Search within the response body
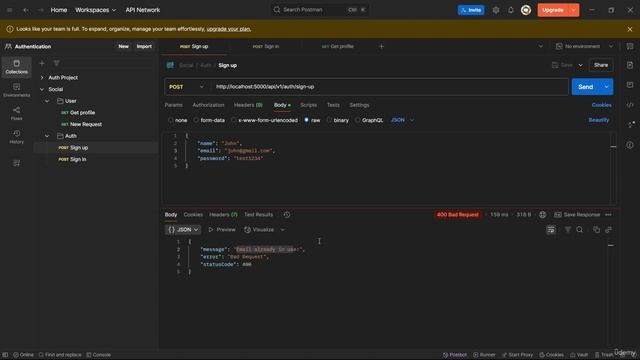Image resolution: width=640 pixels, height=360 pixels. coord(580,230)
